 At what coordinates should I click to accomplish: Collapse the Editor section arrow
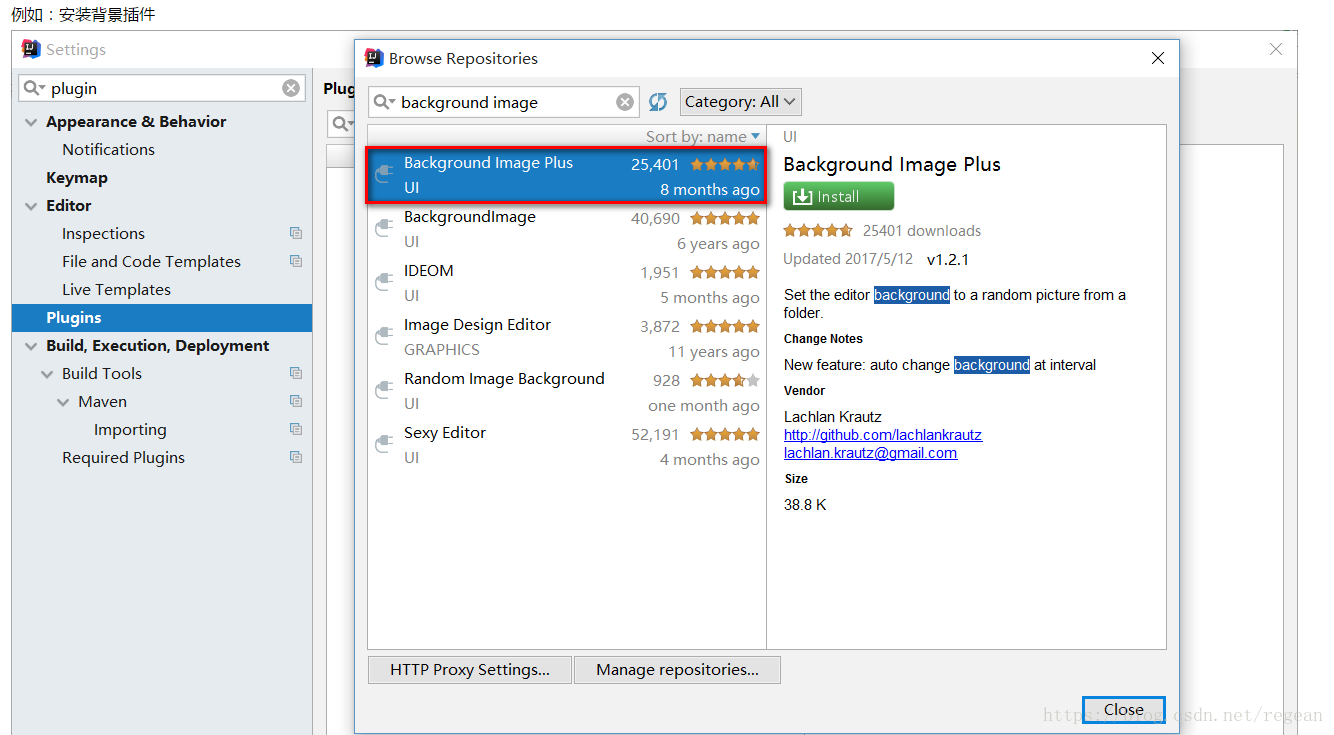coord(30,206)
